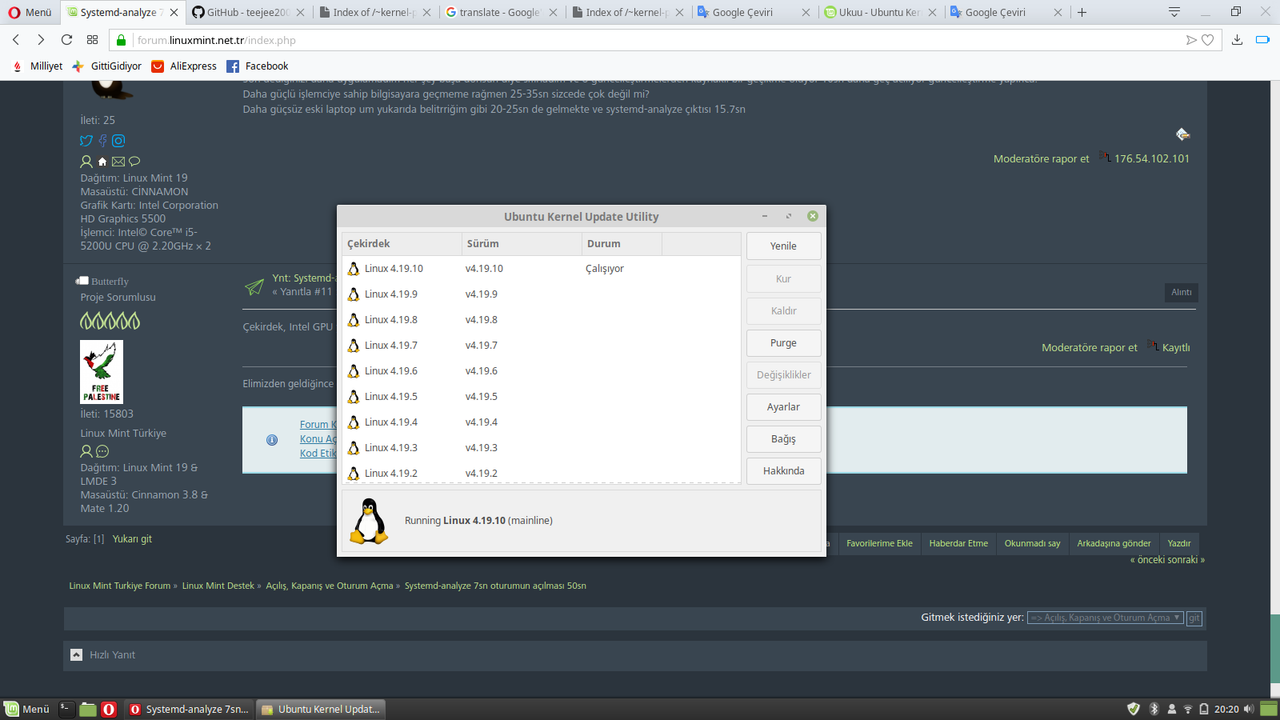Open the Facebook icon in the forum profile

[x=102, y=141]
